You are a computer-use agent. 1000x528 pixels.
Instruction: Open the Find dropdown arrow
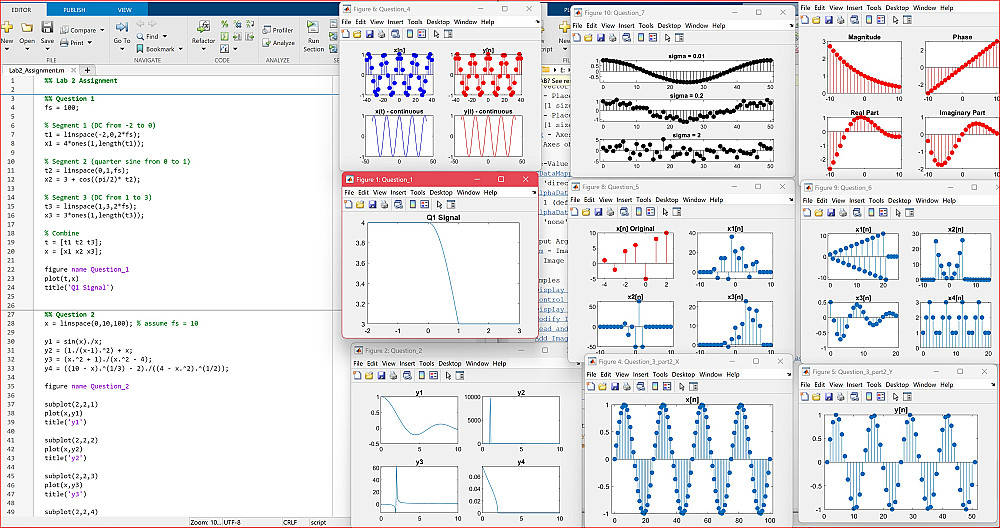click(x=165, y=36)
